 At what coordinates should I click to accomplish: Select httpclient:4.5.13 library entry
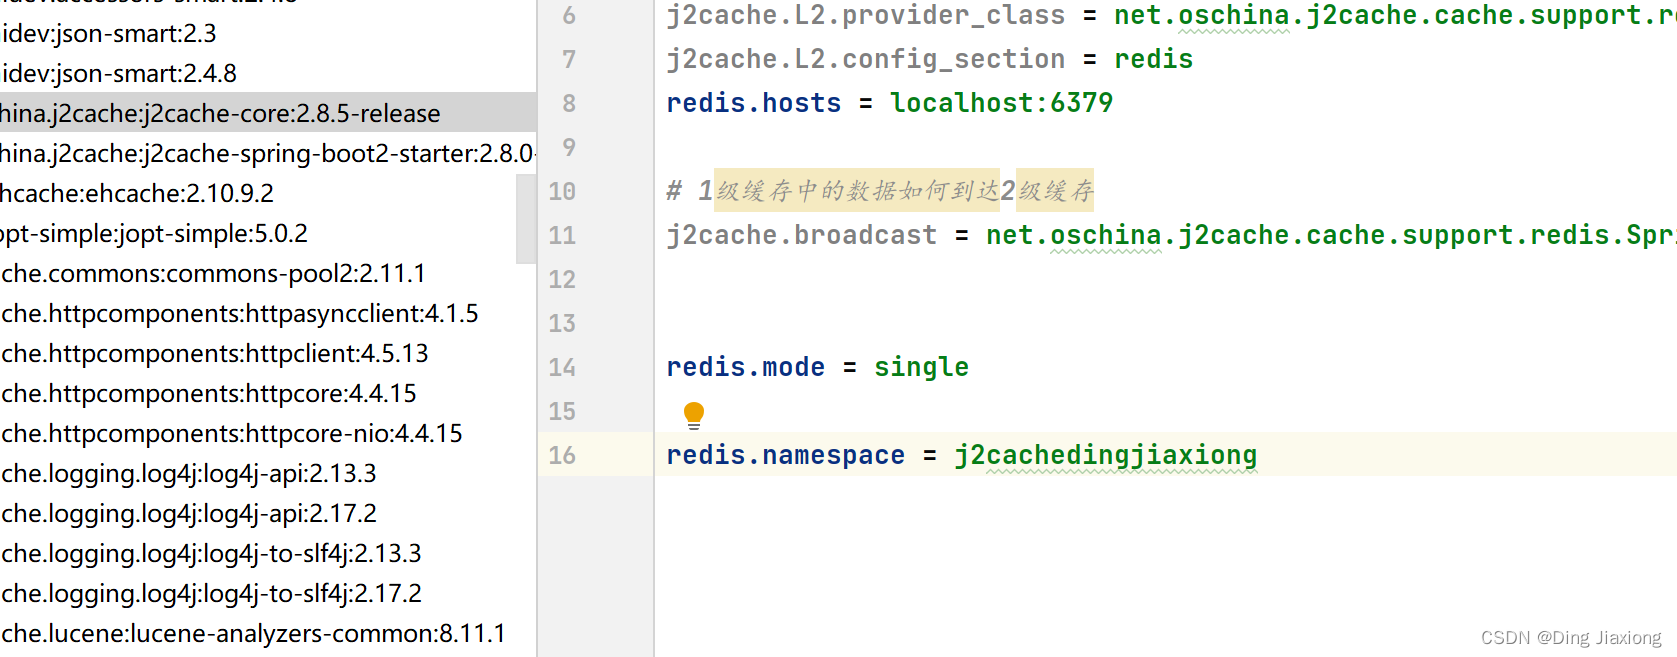pyautogui.click(x=268, y=353)
